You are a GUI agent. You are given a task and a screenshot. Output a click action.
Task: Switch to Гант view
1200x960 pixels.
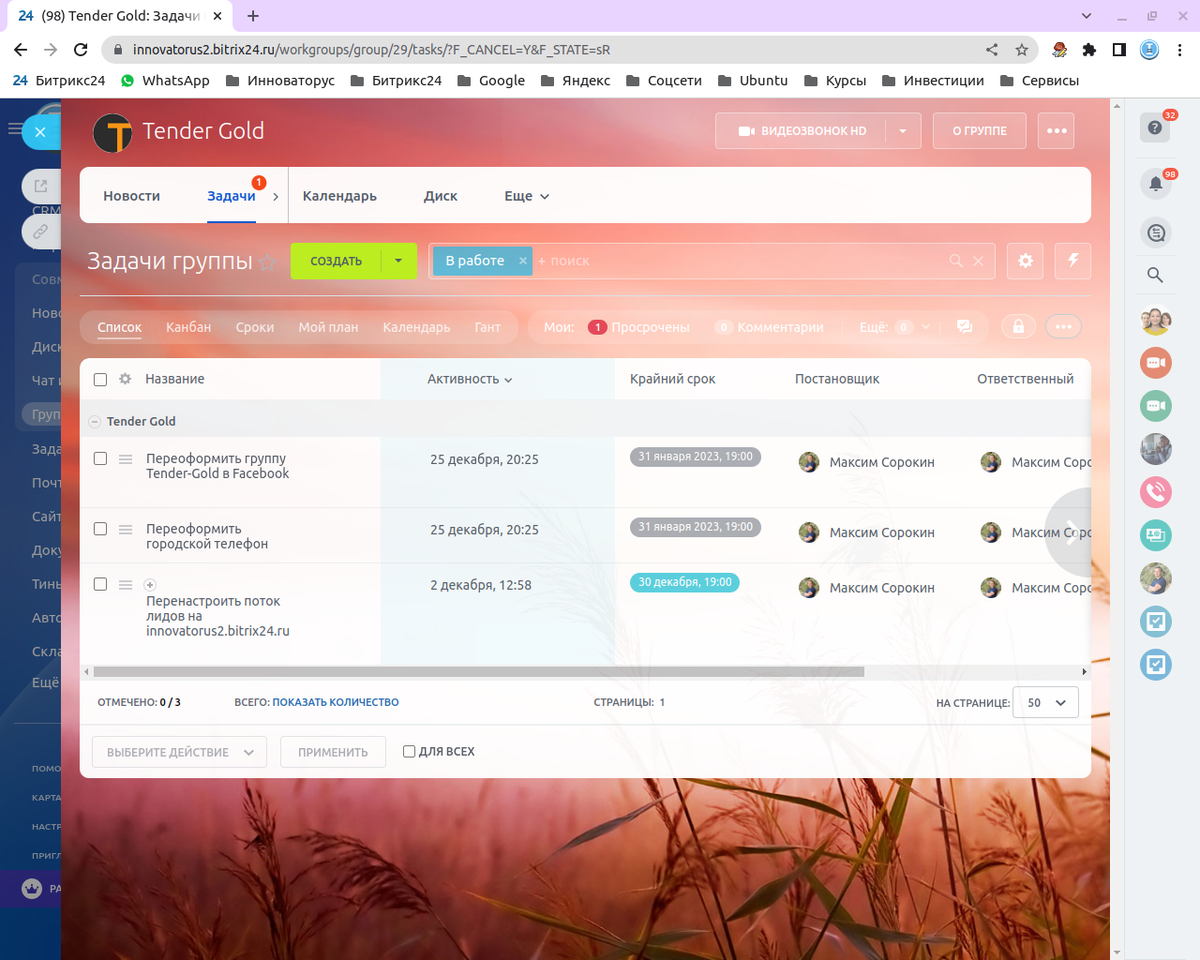(488, 327)
